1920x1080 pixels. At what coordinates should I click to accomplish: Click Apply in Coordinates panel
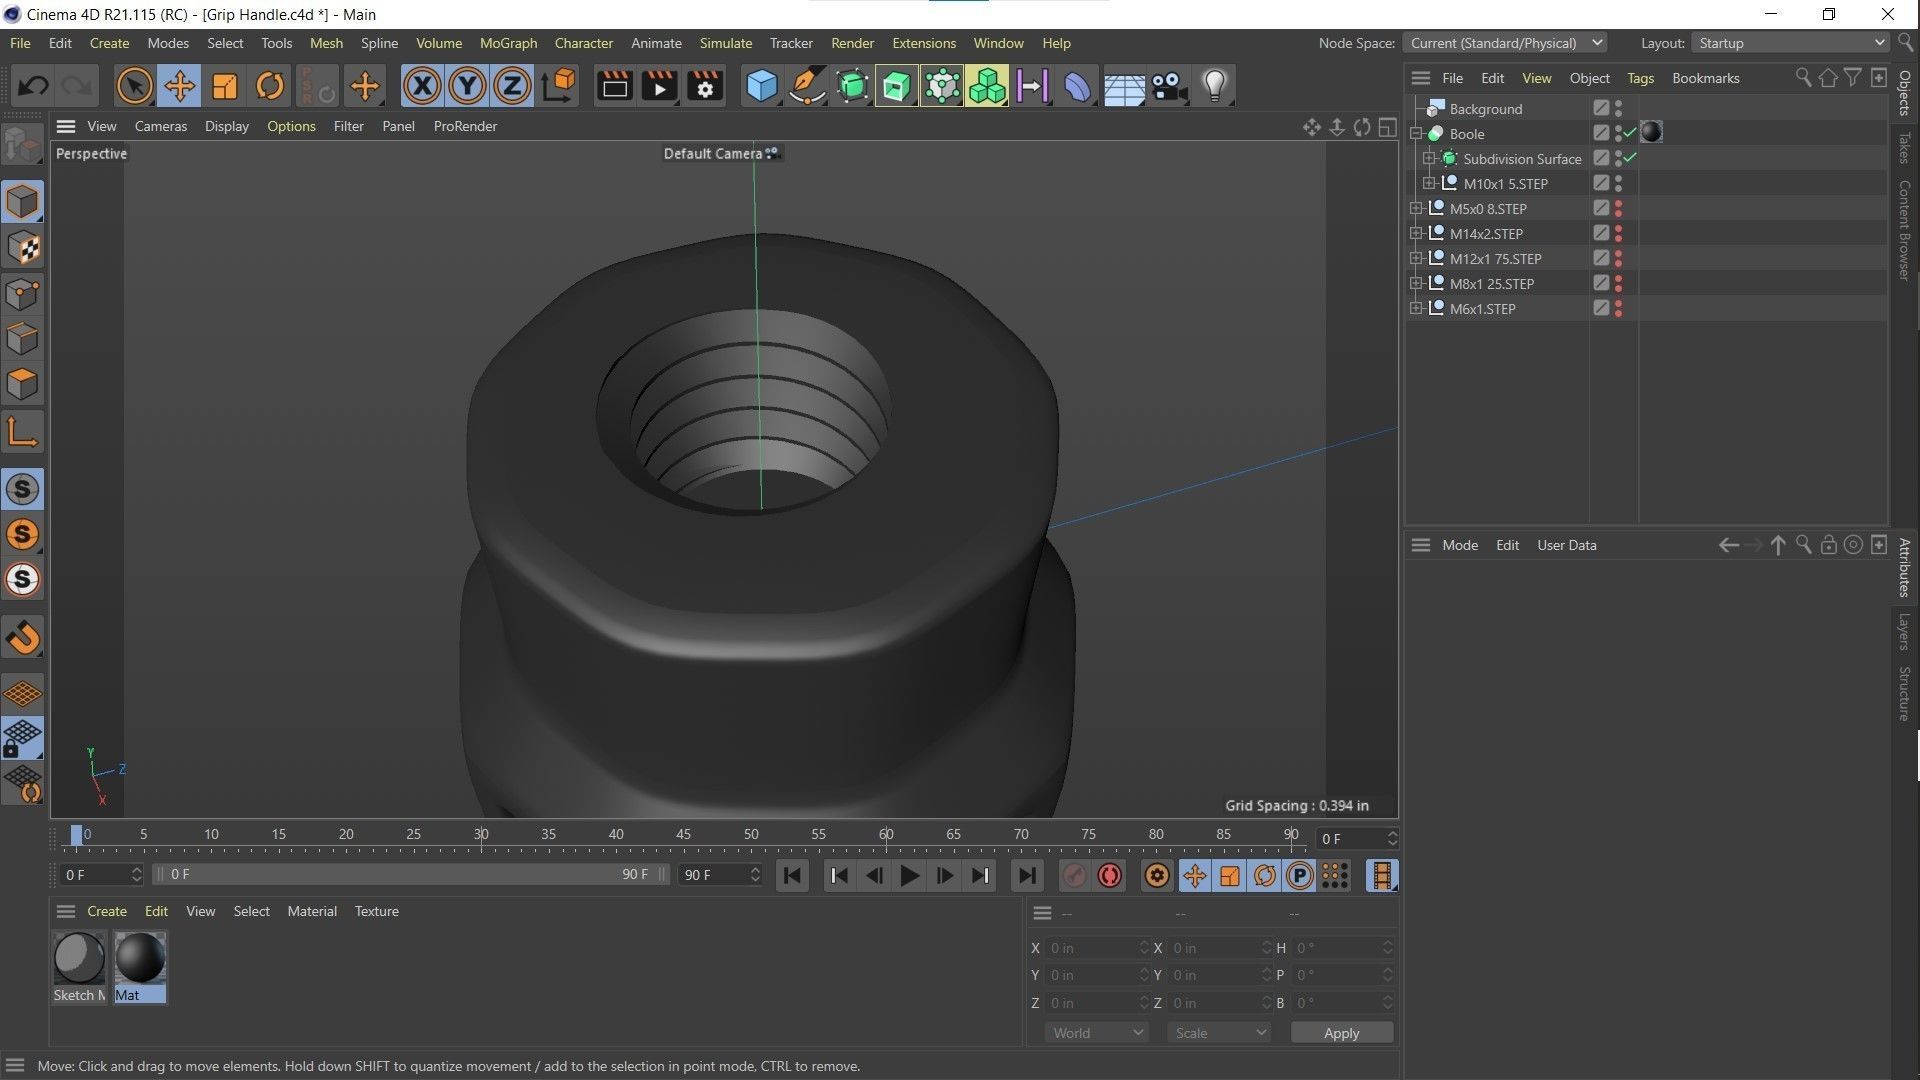[1341, 1033]
